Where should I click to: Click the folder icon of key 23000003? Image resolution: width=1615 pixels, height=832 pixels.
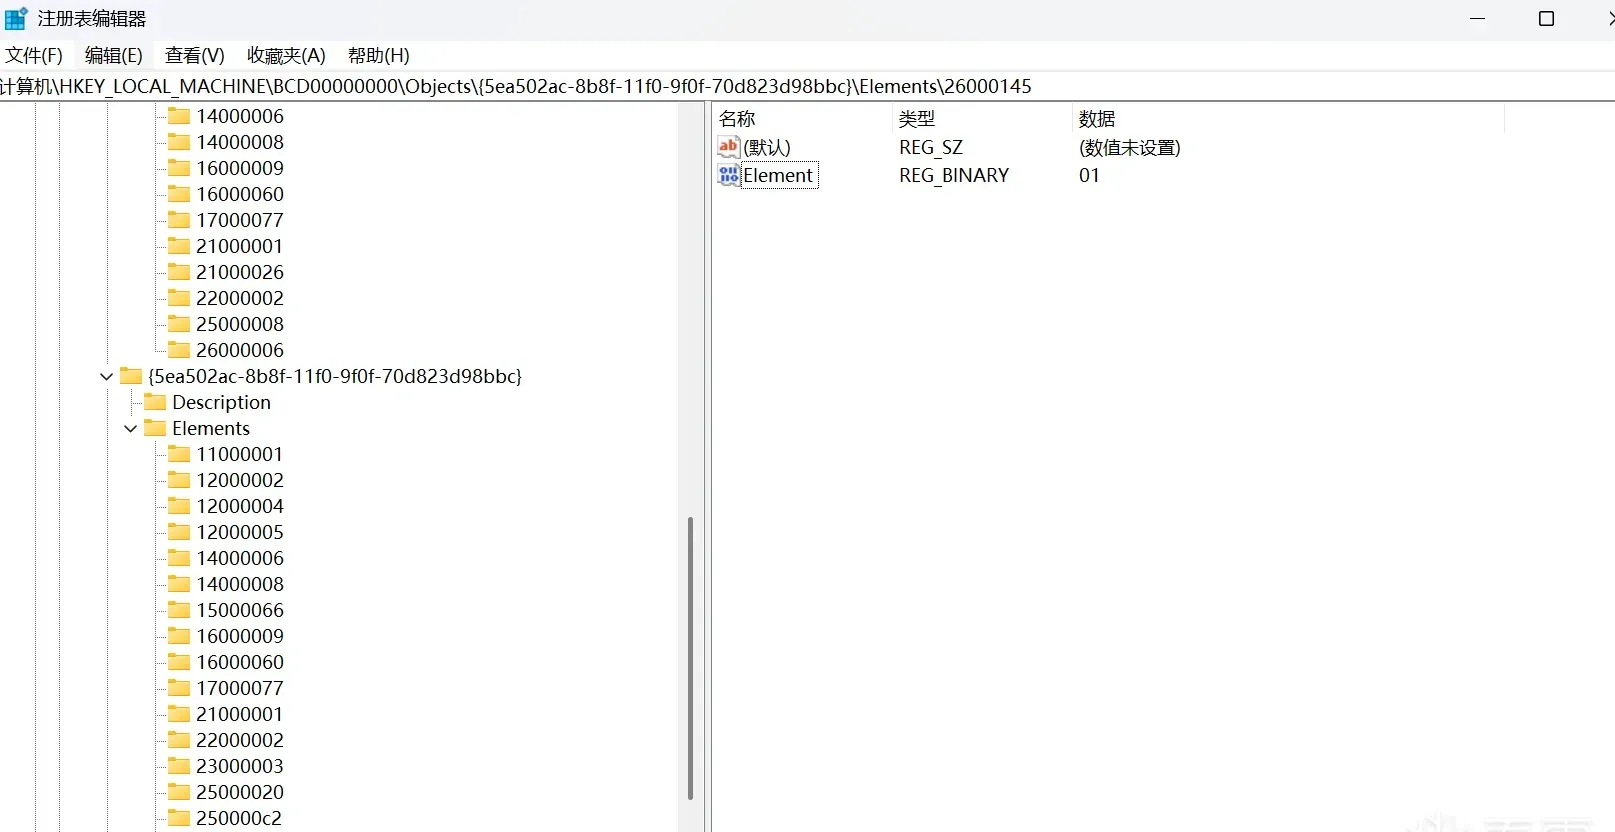click(x=179, y=766)
